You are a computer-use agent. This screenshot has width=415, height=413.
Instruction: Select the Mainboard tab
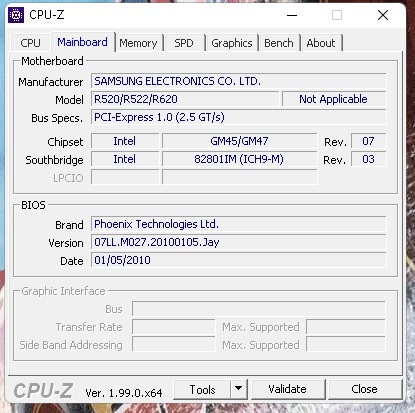(82, 42)
